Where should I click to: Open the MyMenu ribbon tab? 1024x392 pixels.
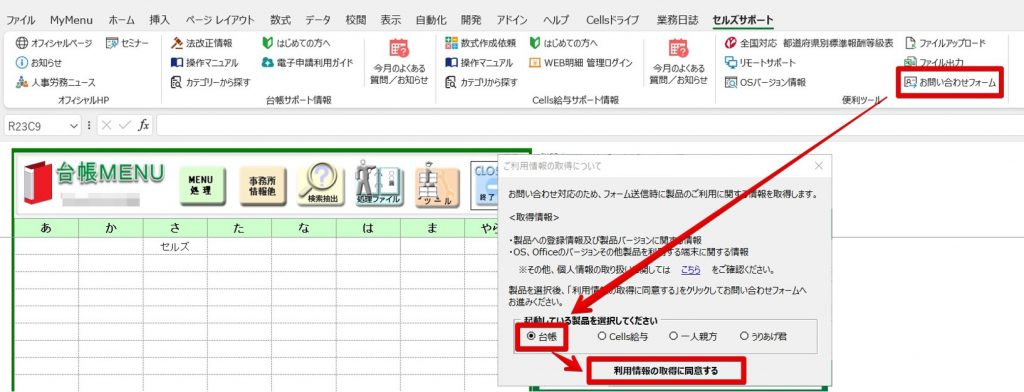coord(71,20)
